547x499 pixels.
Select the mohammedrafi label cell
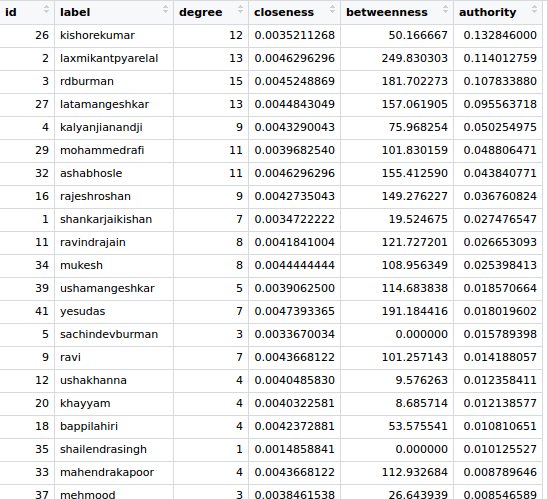(114, 150)
